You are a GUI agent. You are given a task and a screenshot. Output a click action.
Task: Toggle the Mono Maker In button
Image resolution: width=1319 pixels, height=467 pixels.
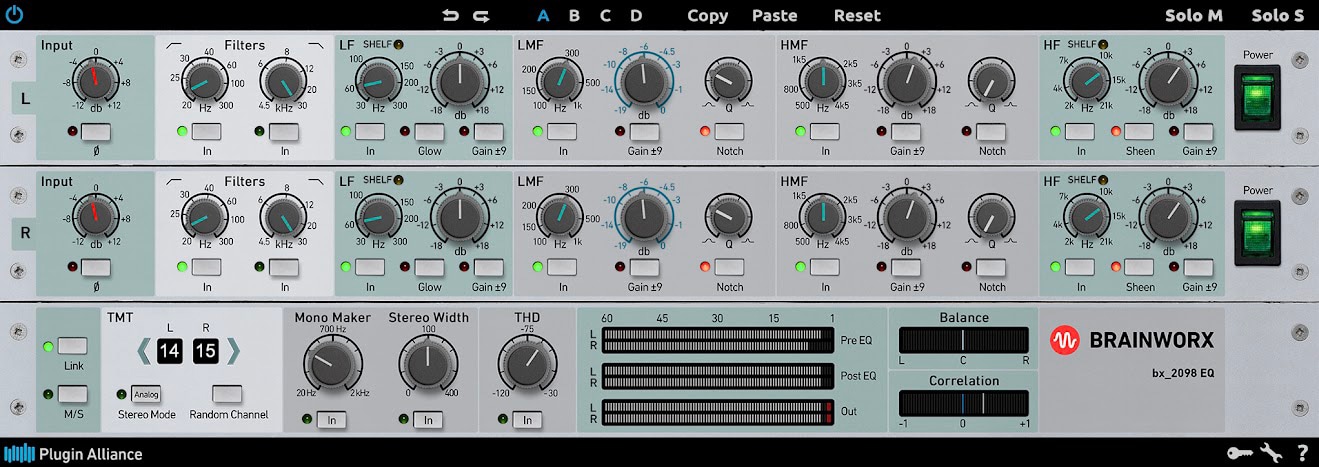(x=331, y=421)
